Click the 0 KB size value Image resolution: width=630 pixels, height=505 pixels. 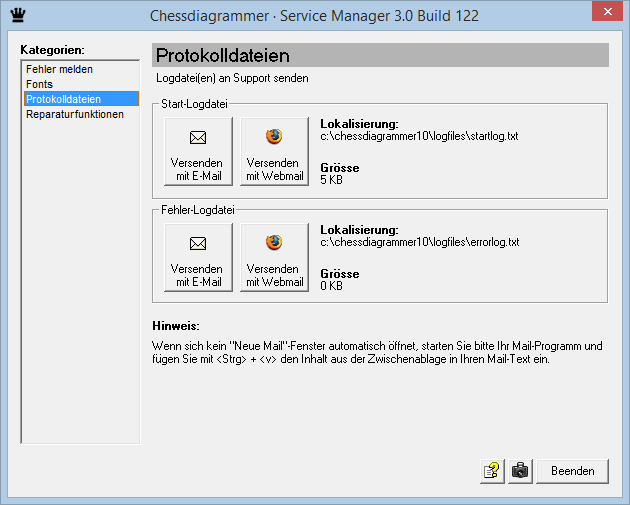(331, 286)
